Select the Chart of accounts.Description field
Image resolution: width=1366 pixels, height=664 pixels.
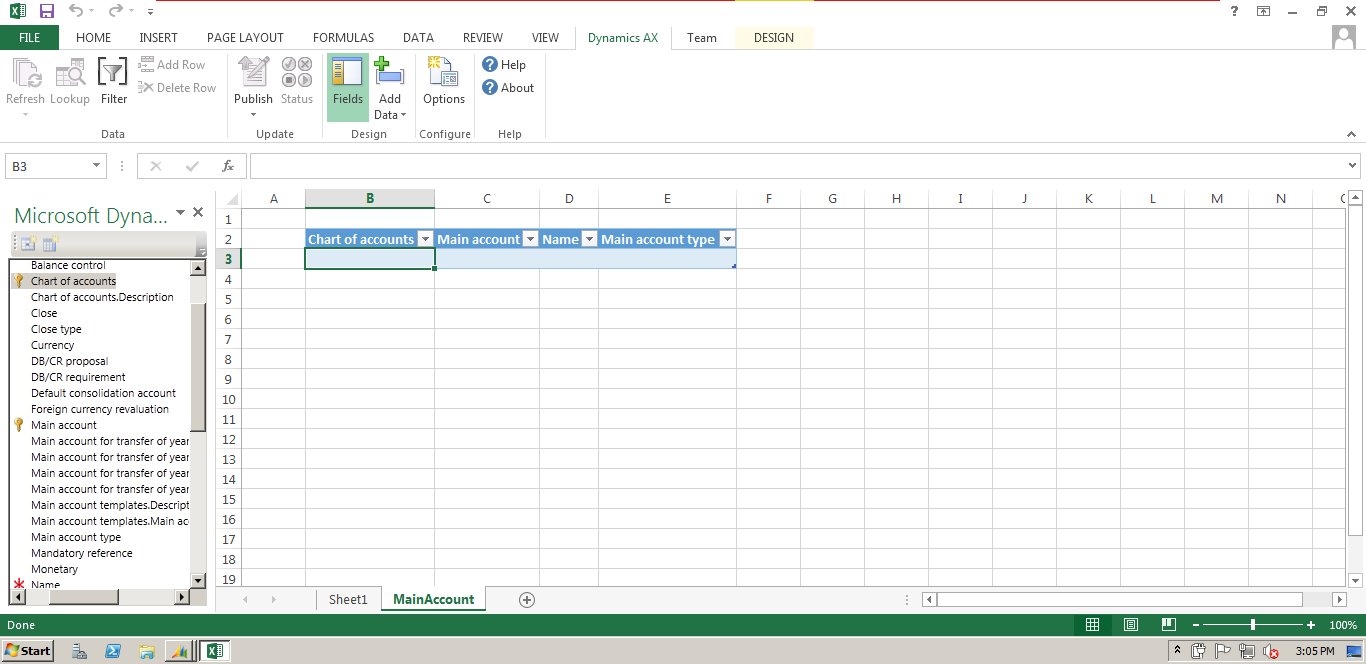pyautogui.click(x=102, y=297)
